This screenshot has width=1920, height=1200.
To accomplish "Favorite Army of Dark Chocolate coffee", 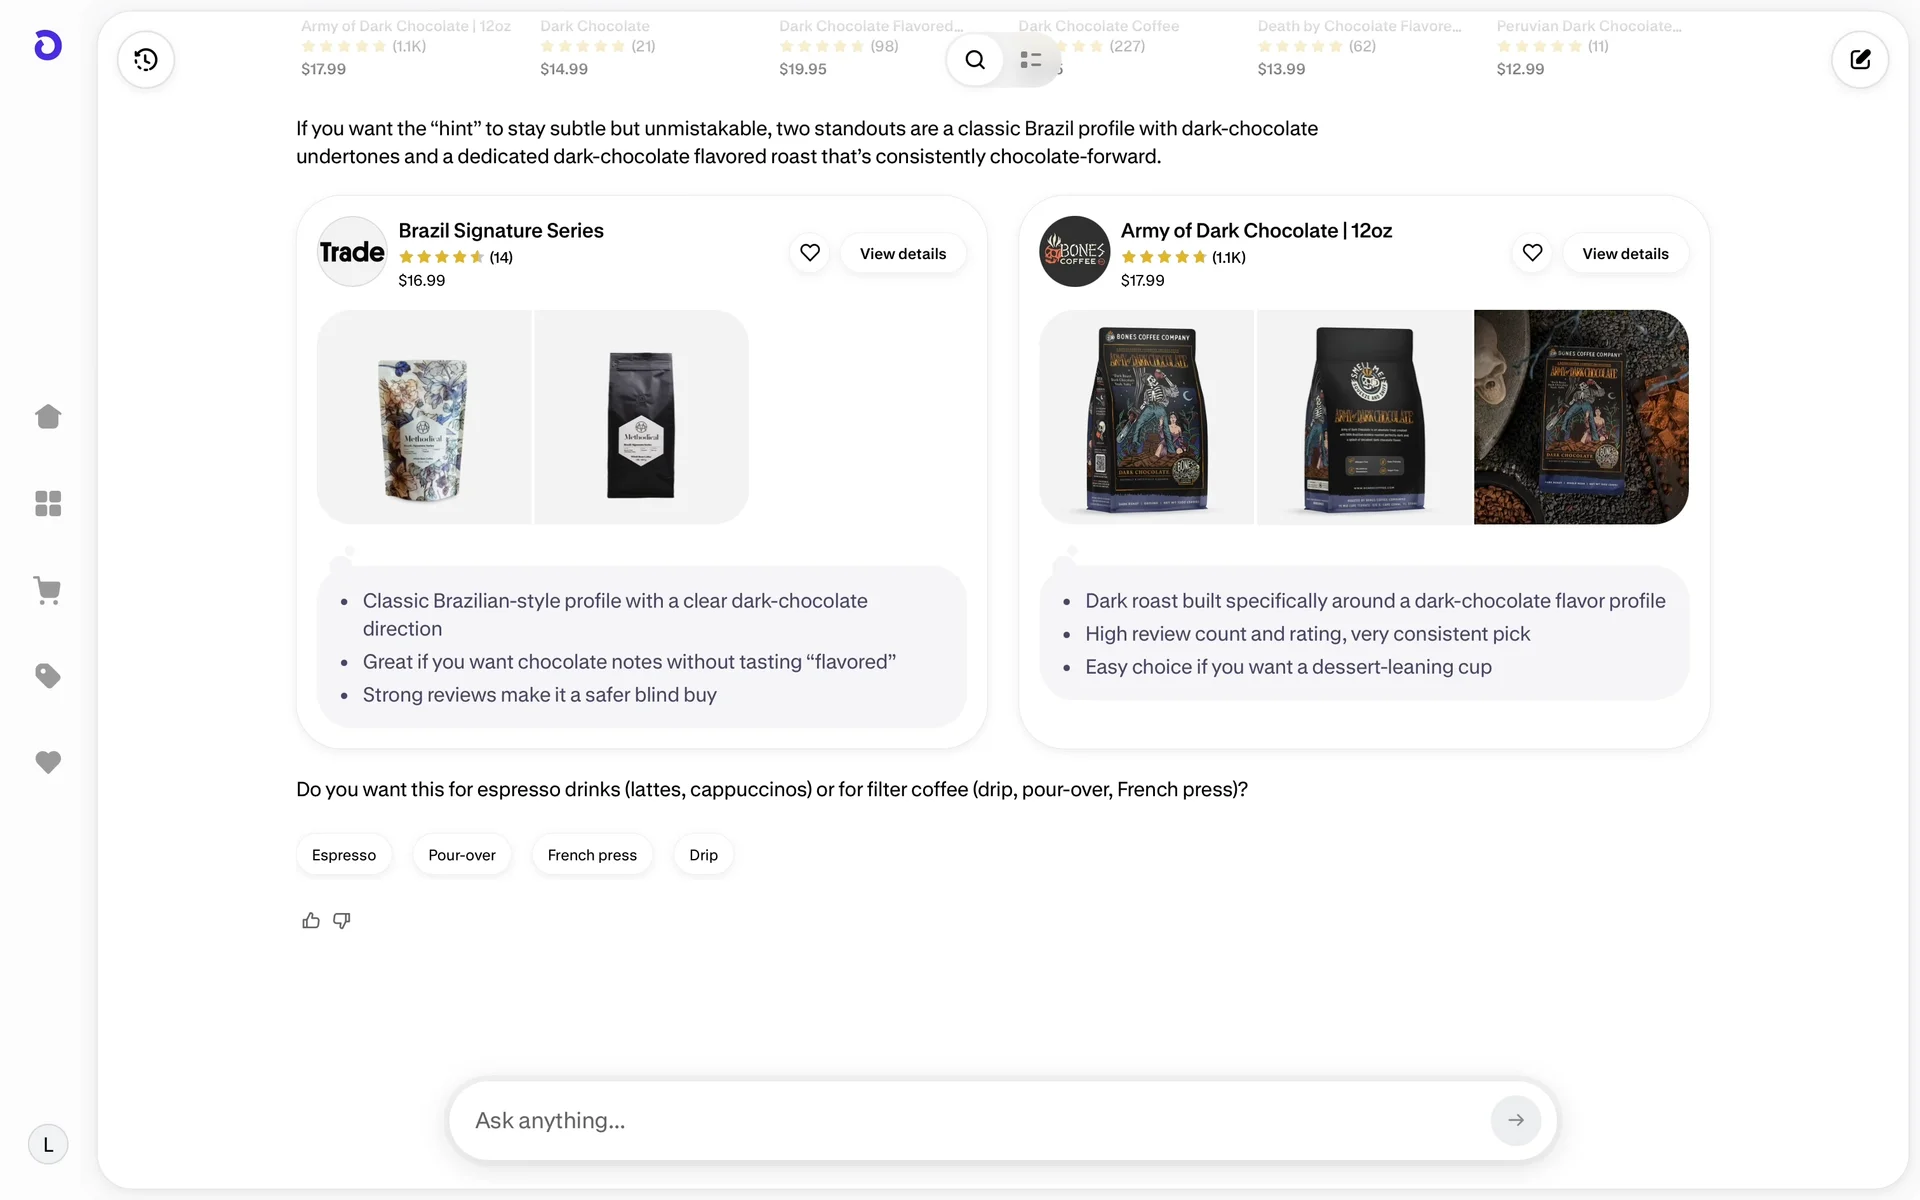I will click(x=1532, y=253).
